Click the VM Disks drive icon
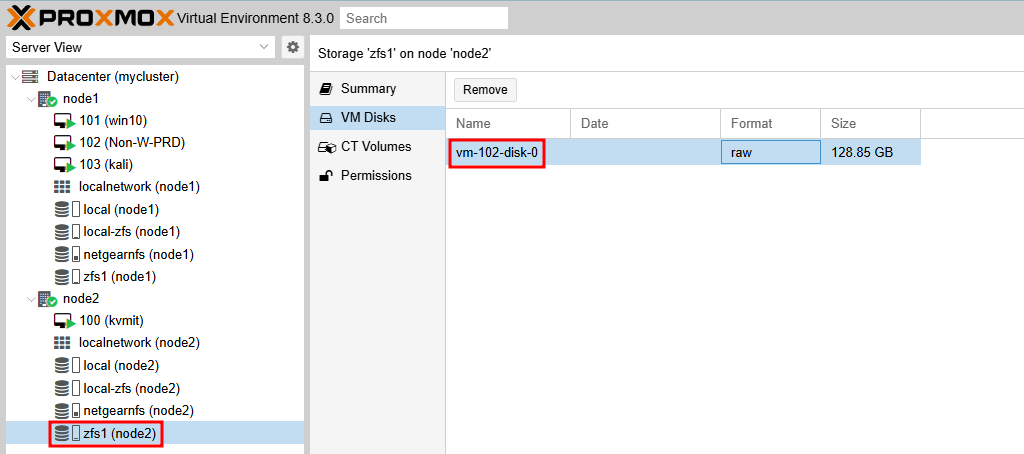 pyautogui.click(x=326, y=118)
